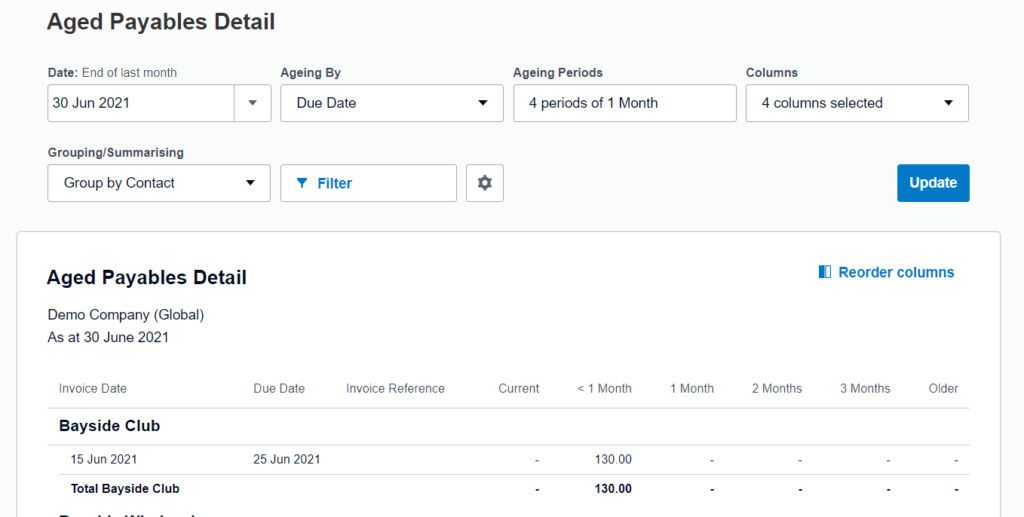Click the Current column header
The width and height of the screenshot is (1024, 517).
[x=519, y=388]
